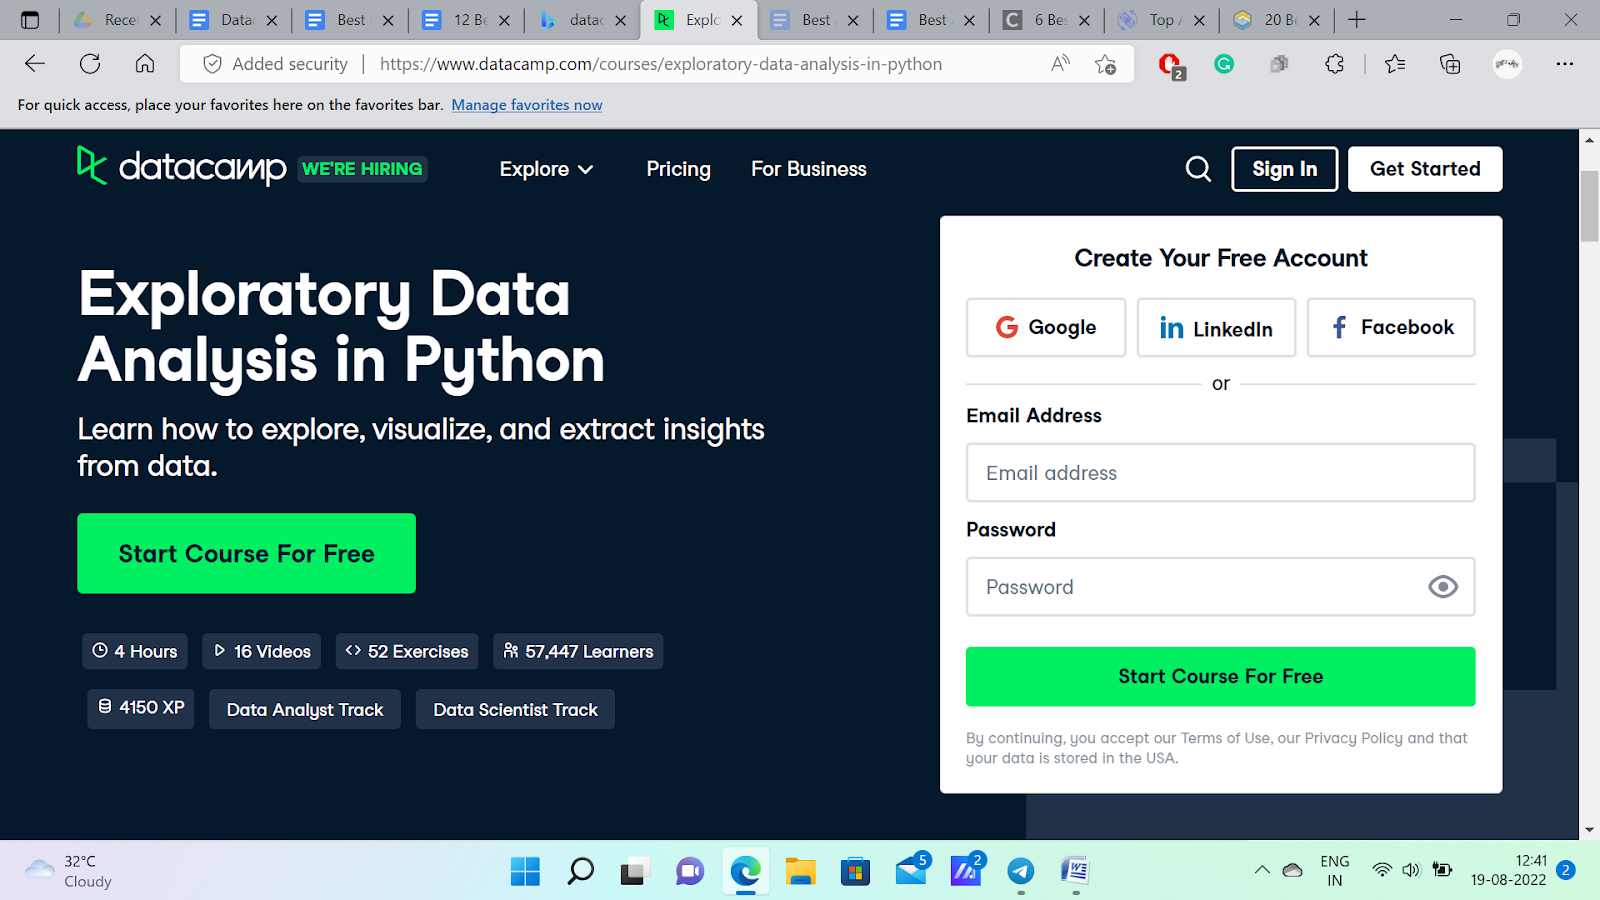Go back to the previous page
The height and width of the screenshot is (900, 1600).
(x=35, y=64)
